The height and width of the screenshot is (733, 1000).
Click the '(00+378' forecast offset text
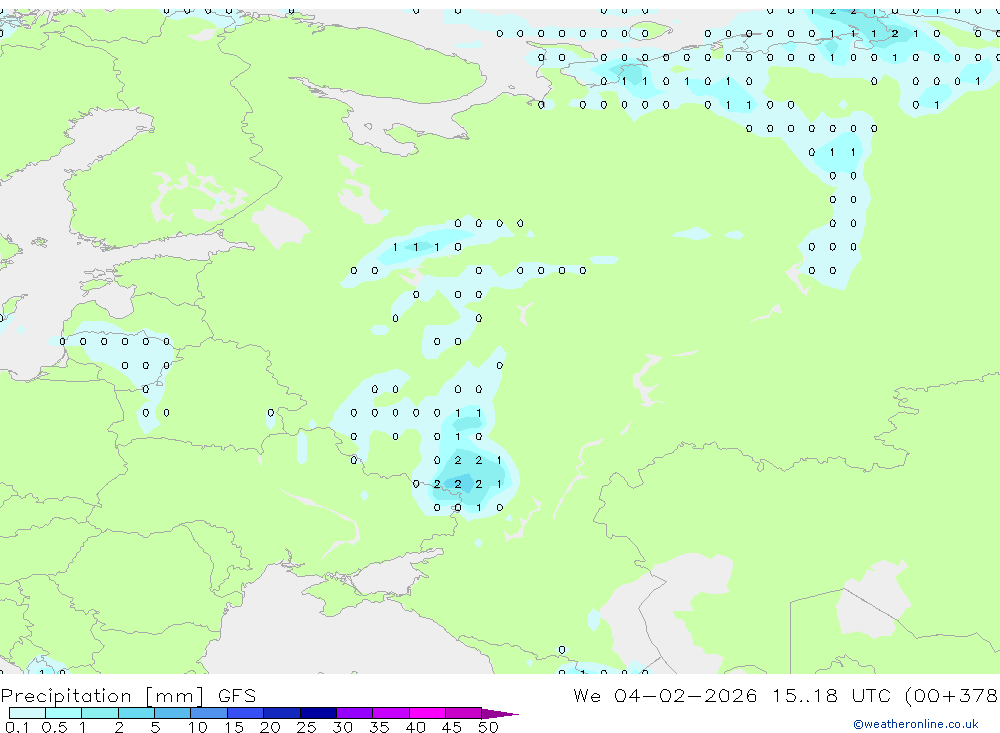(x=952, y=696)
